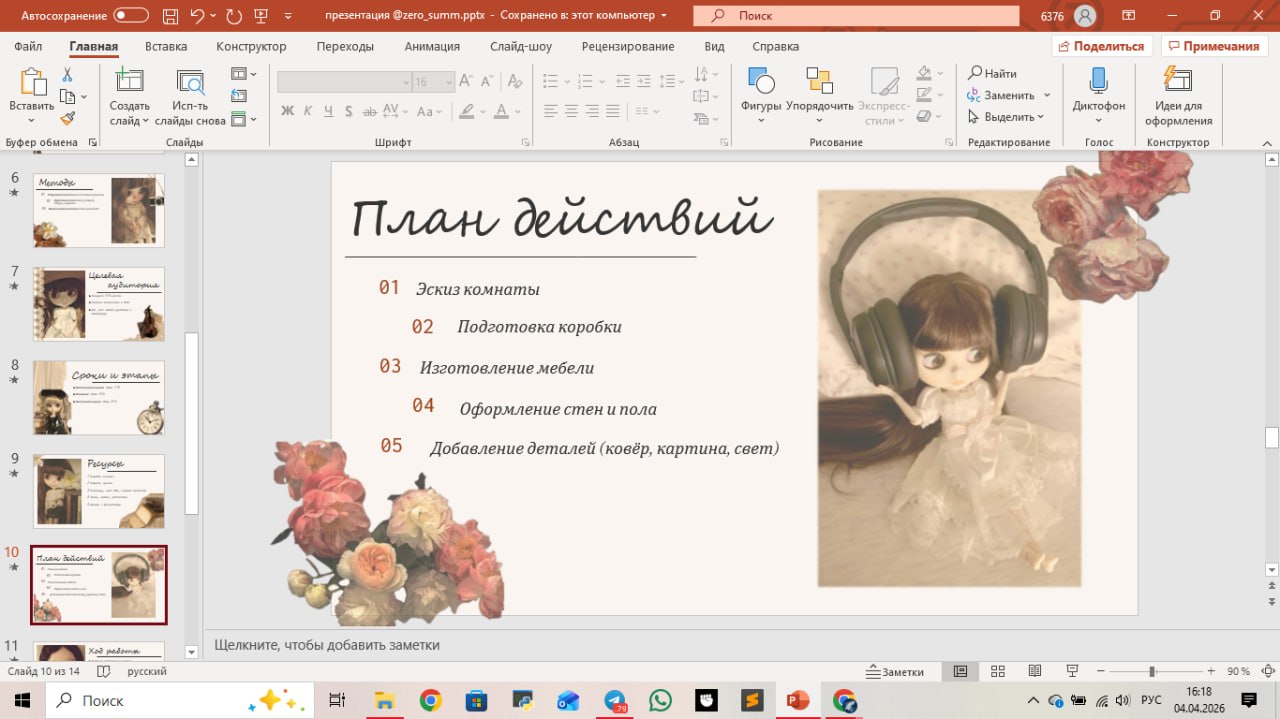This screenshot has width=1280, height=719.
Task: Click the center align paragraph icon
Action: [571, 111]
